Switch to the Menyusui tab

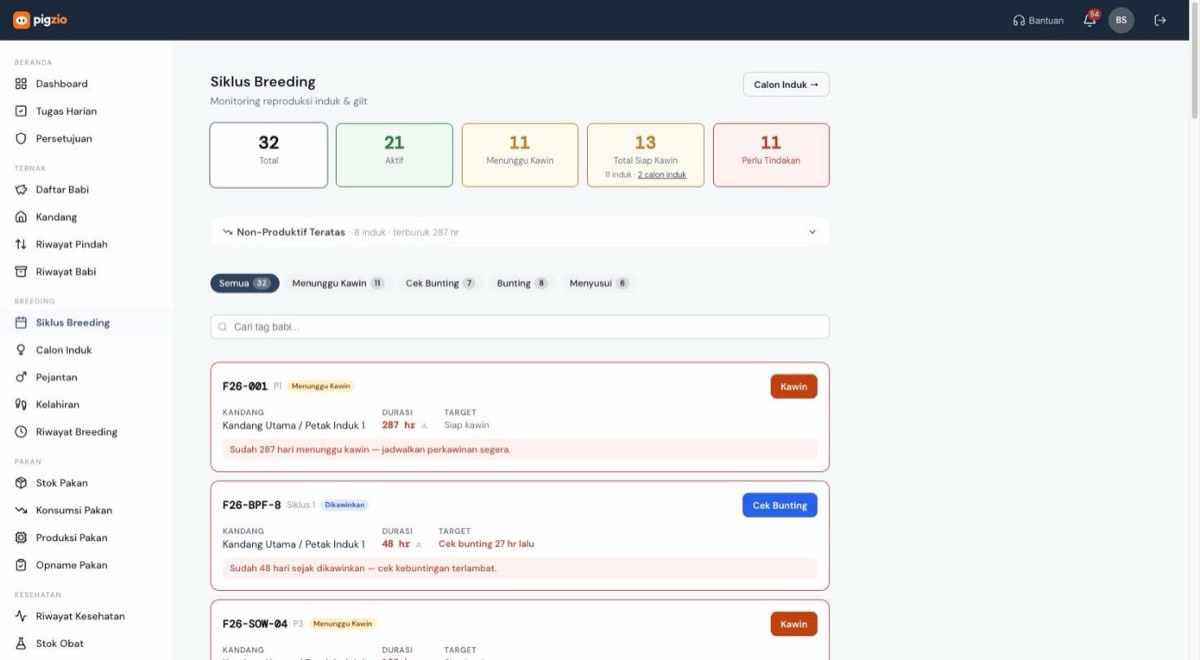pos(599,283)
